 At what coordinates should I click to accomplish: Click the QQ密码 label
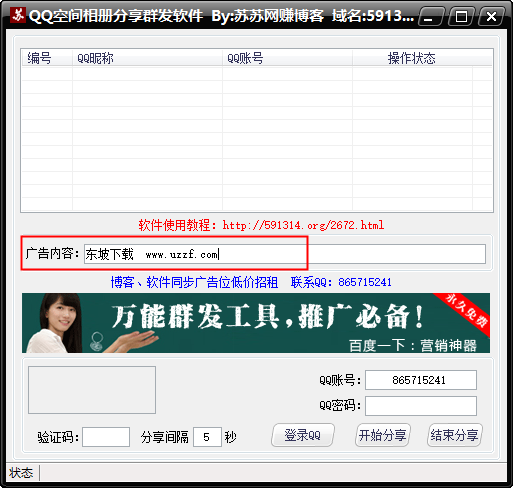pyautogui.click(x=340, y=406)
